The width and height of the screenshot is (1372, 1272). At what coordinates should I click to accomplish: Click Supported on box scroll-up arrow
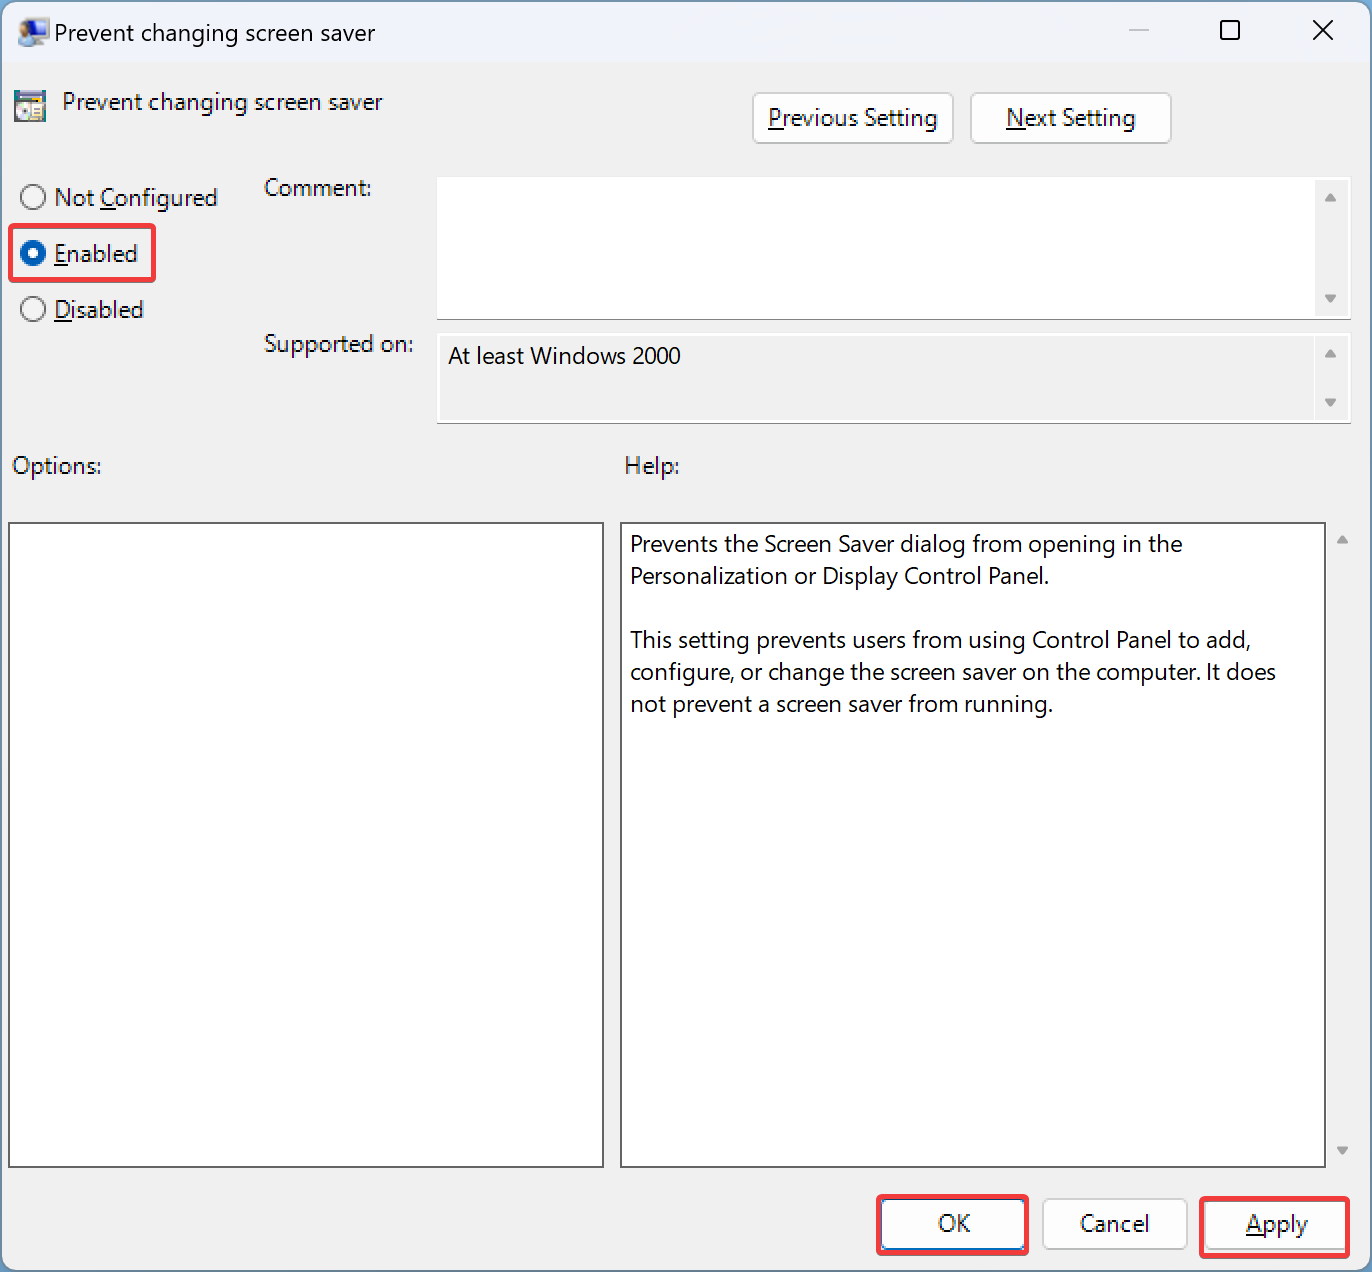[1330, 353]
